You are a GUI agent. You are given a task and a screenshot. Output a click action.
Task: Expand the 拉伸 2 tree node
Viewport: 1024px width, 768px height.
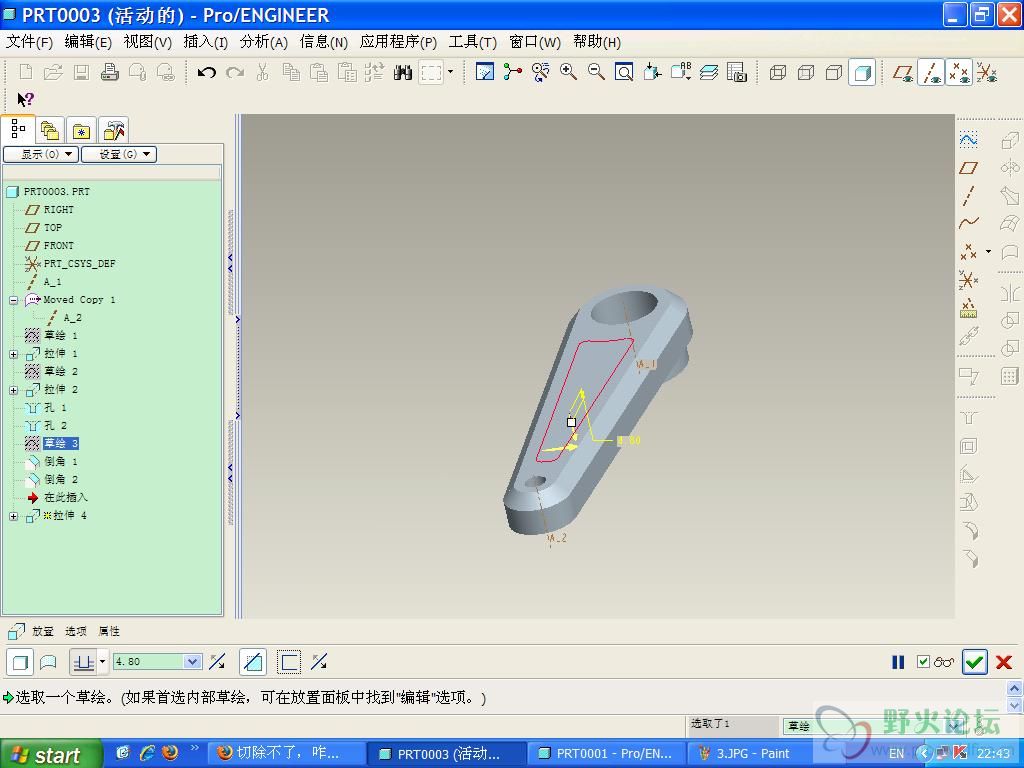tap(14, 390)
